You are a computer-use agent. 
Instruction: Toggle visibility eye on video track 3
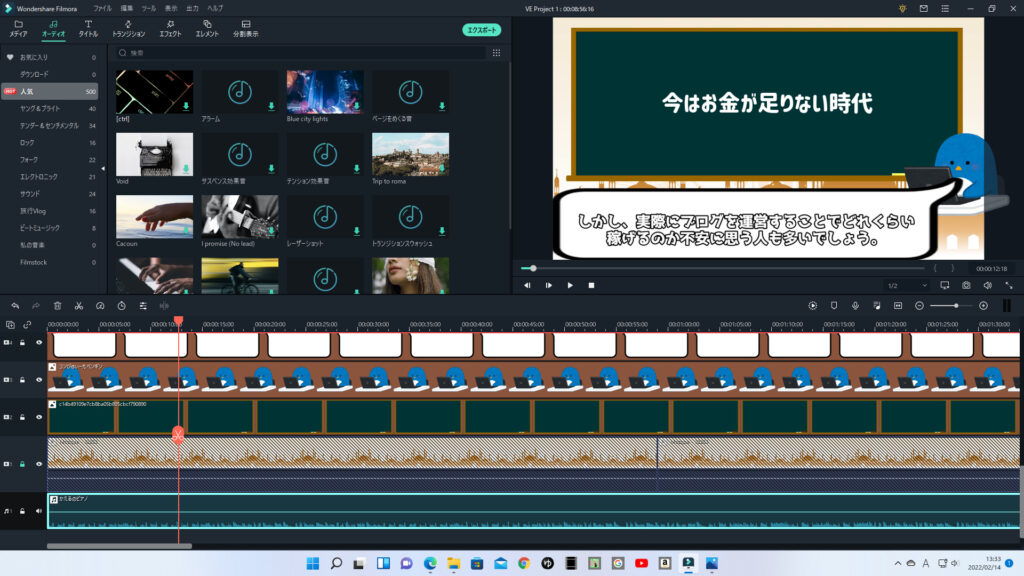pyautogui.click(x=39, y=379)
